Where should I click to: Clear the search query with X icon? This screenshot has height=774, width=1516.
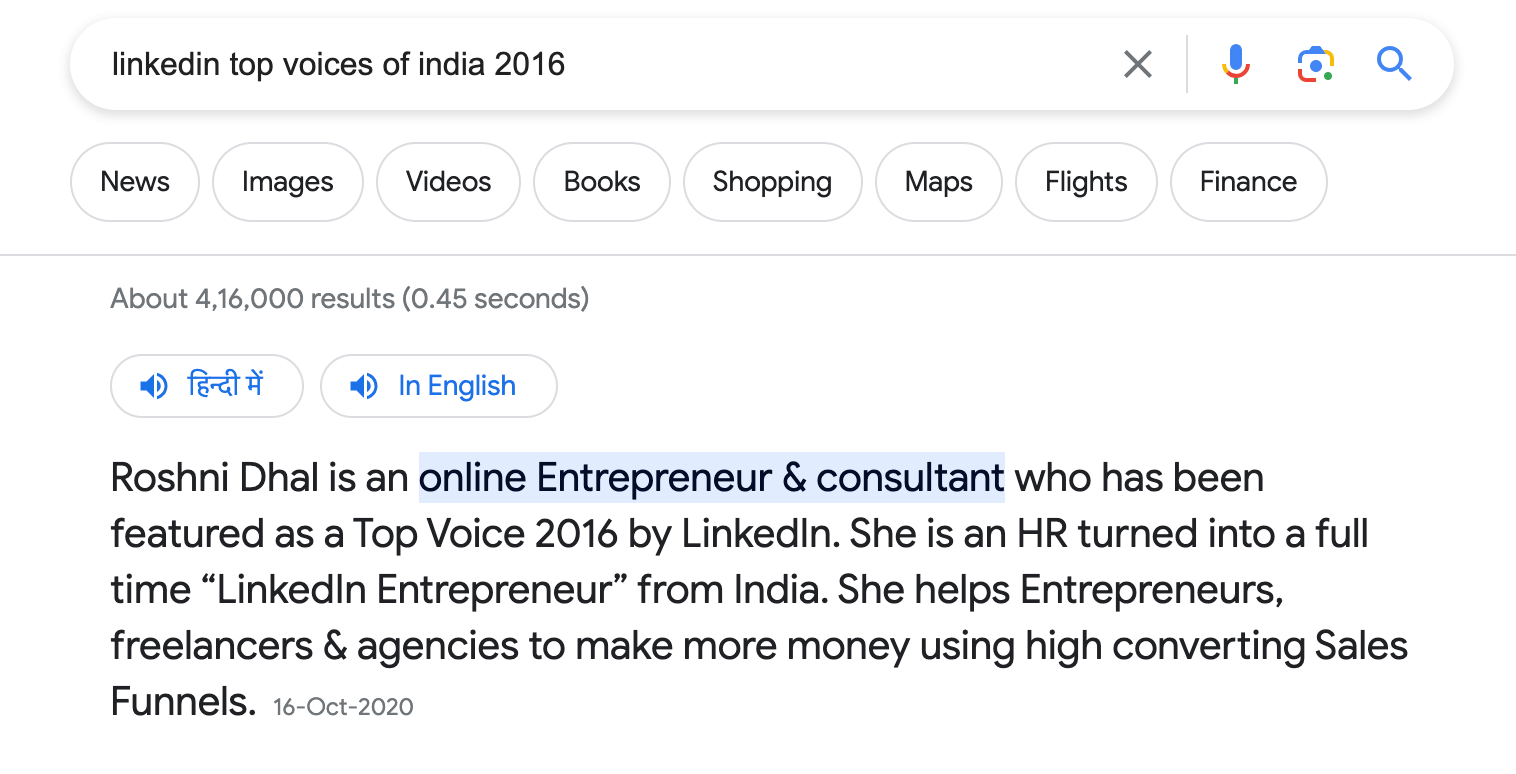pyautogui.click(x=1137, y=65)
